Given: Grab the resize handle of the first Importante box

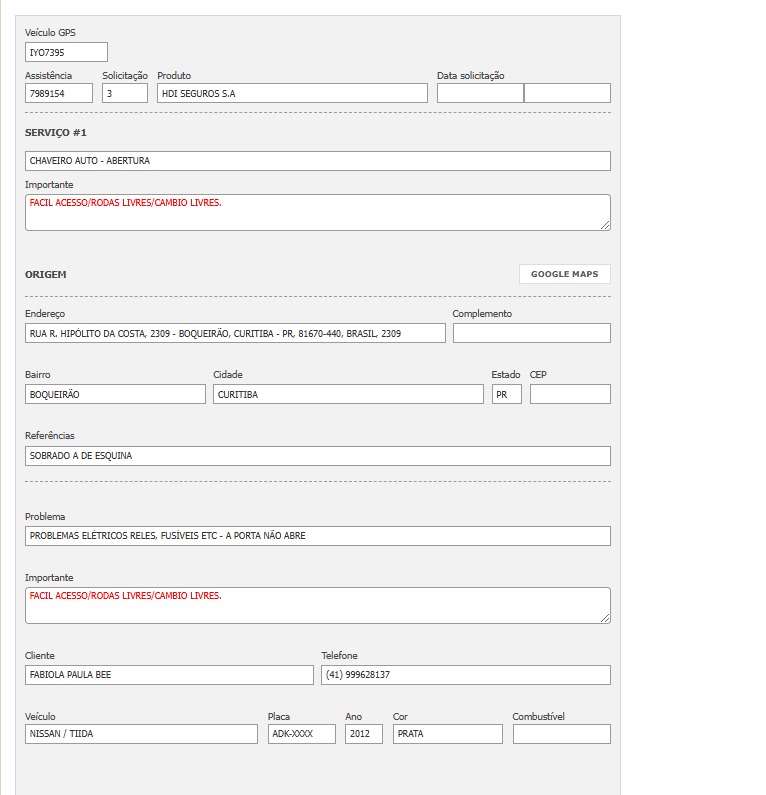Looking at the screenshot, I should (605, 225).
